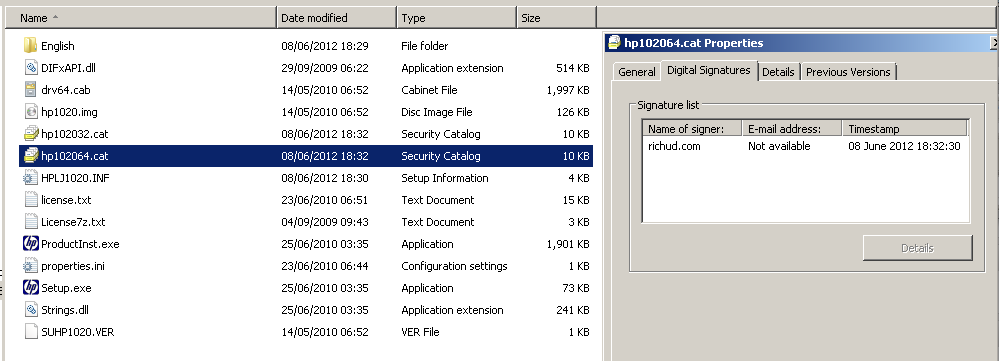The image size is (999, 361).
Task: Select the Digital Signatures tab
Action: click(x=708, y=71)
